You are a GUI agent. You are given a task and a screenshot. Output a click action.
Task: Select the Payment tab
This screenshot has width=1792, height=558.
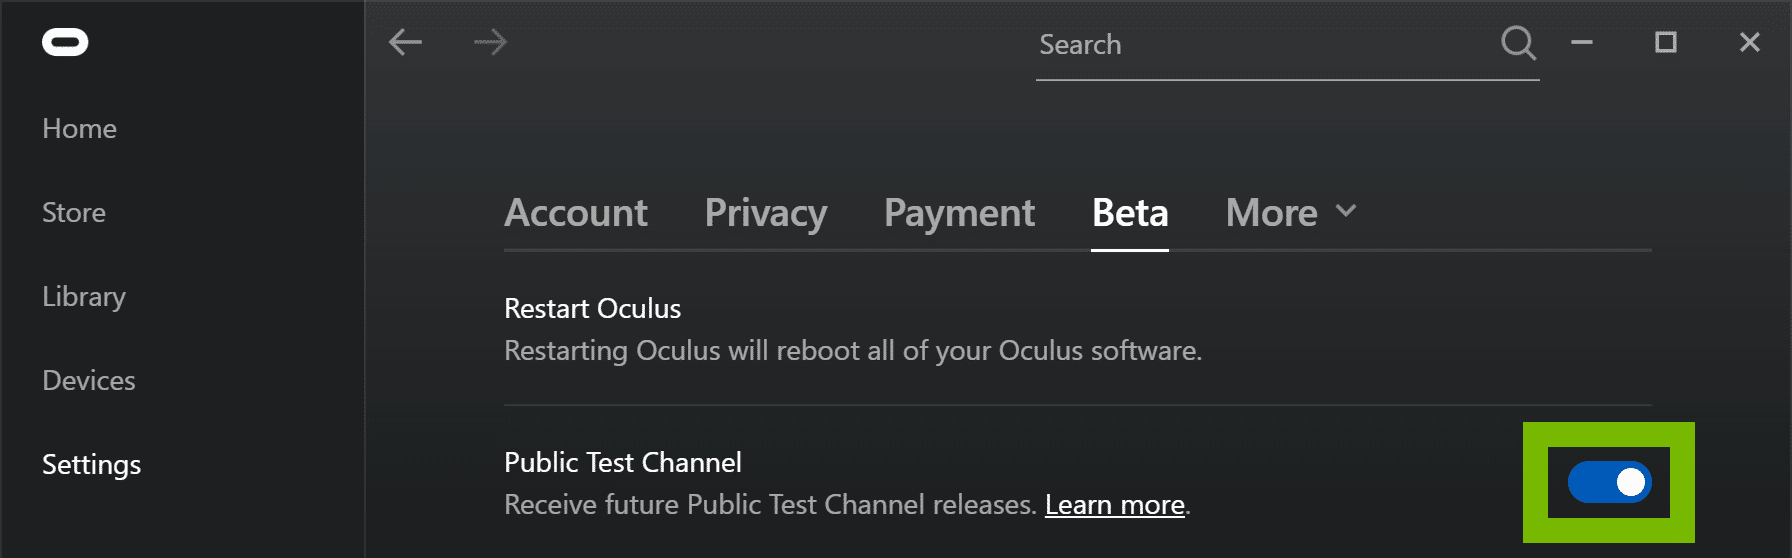[x=960, y=213]
